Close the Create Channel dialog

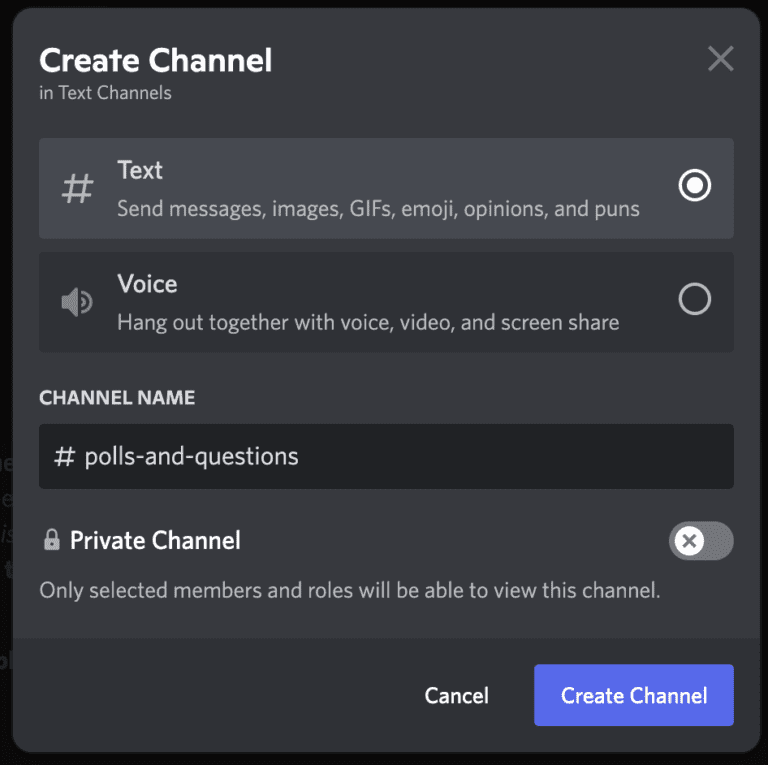click(x=720, y=59)
